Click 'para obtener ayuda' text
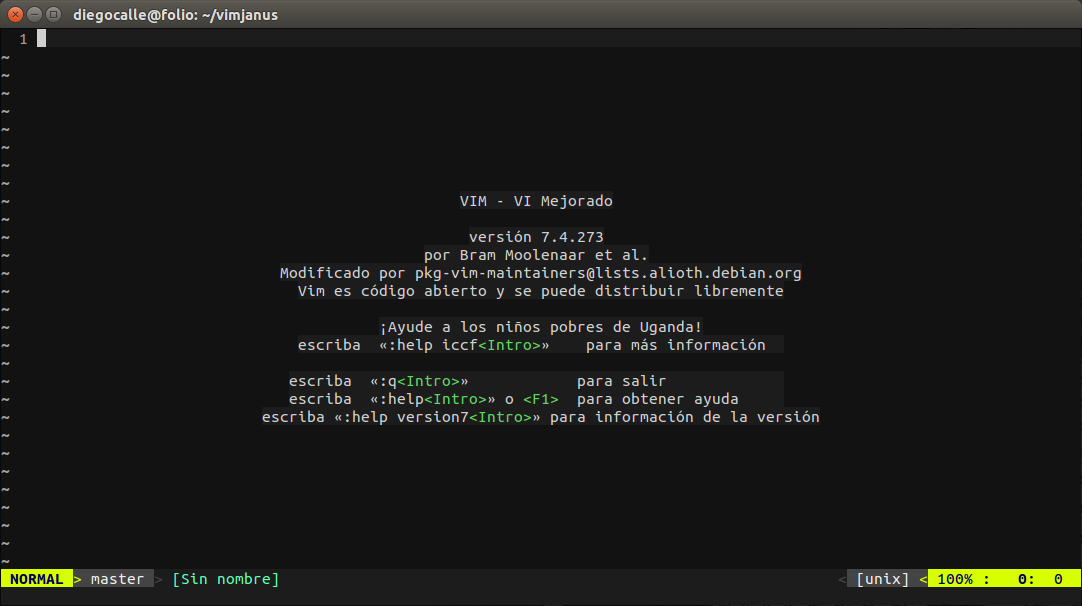This screenshot has height=606, width=1082. [x=658, y=398]
